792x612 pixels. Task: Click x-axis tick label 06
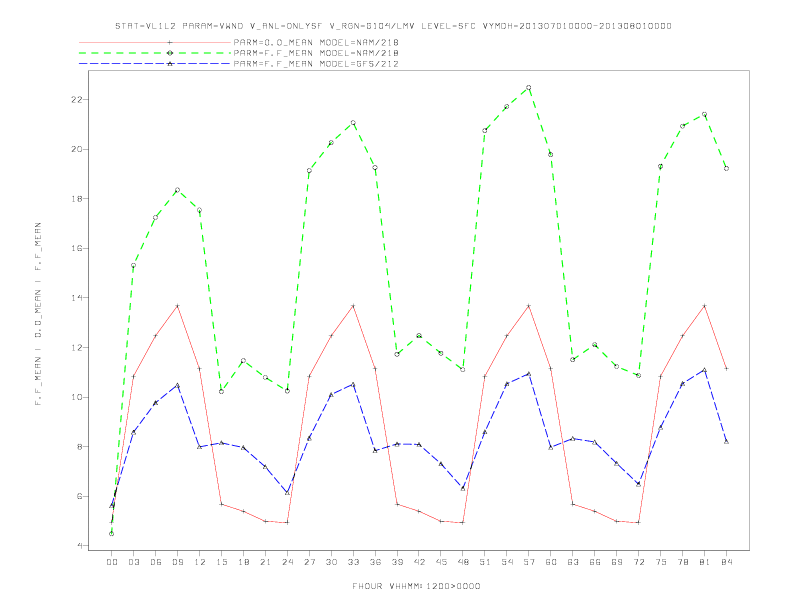(156, 562)
